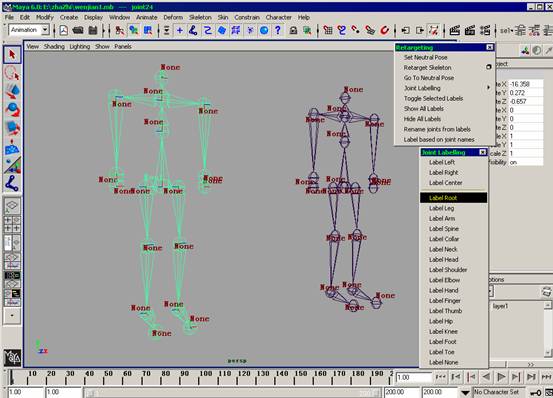Viewport: 553px width, 398px height.
Task: Enable snap to curves
Action: tap(341, 30)
